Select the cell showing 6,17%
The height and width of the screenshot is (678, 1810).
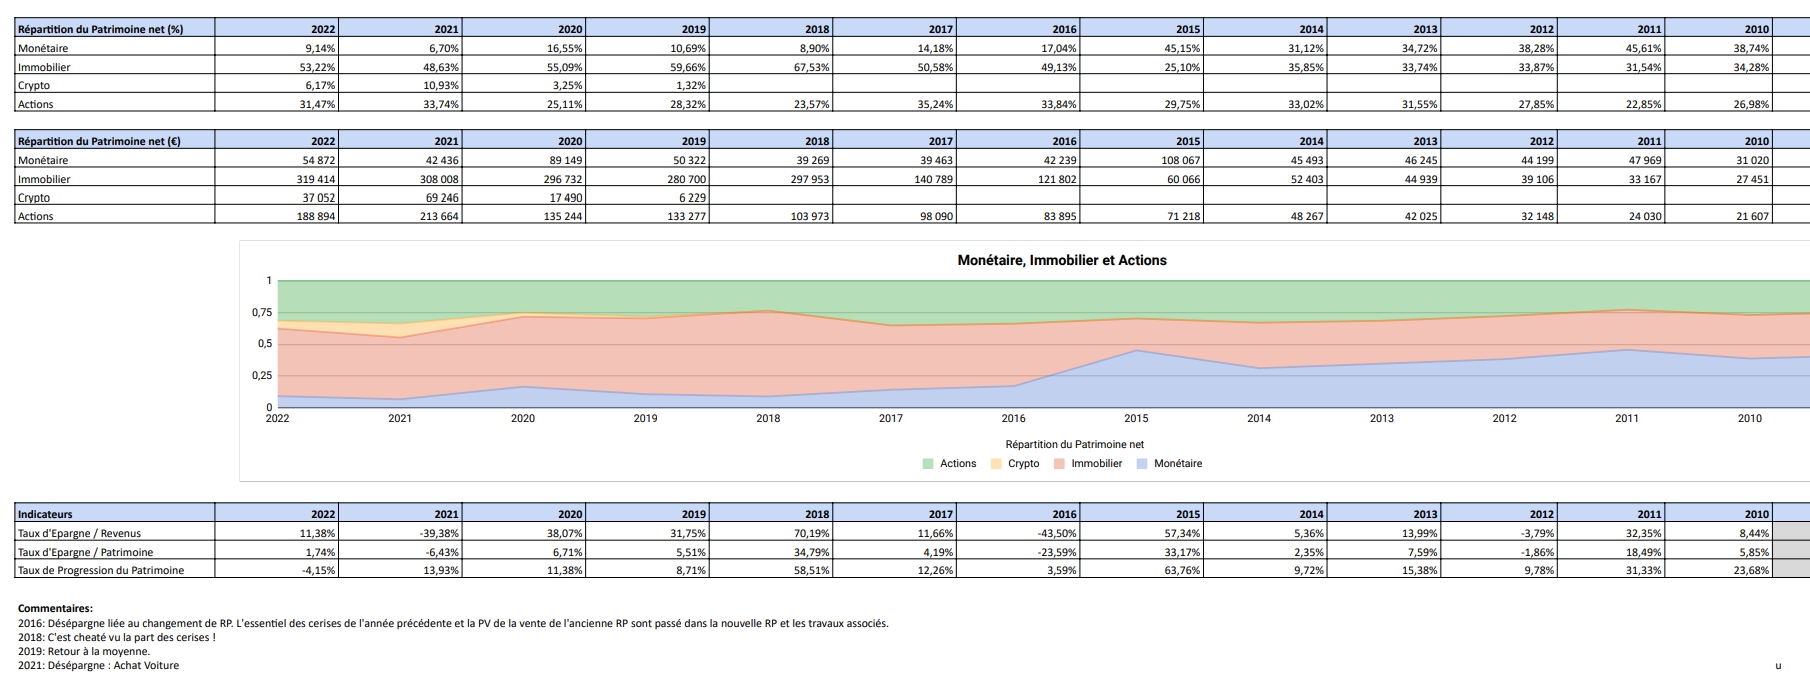[276, 85]
